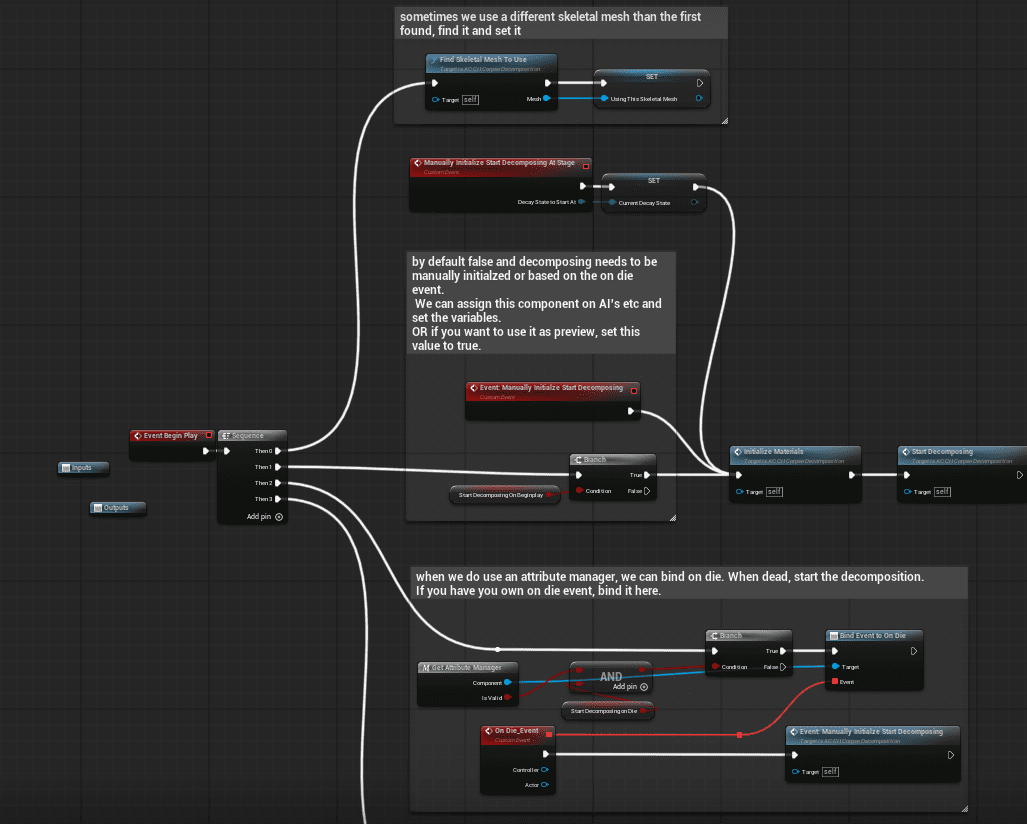1027x824 pixels.
Task: Select the Start Decomposing function node title
Action: click(942, 452)
